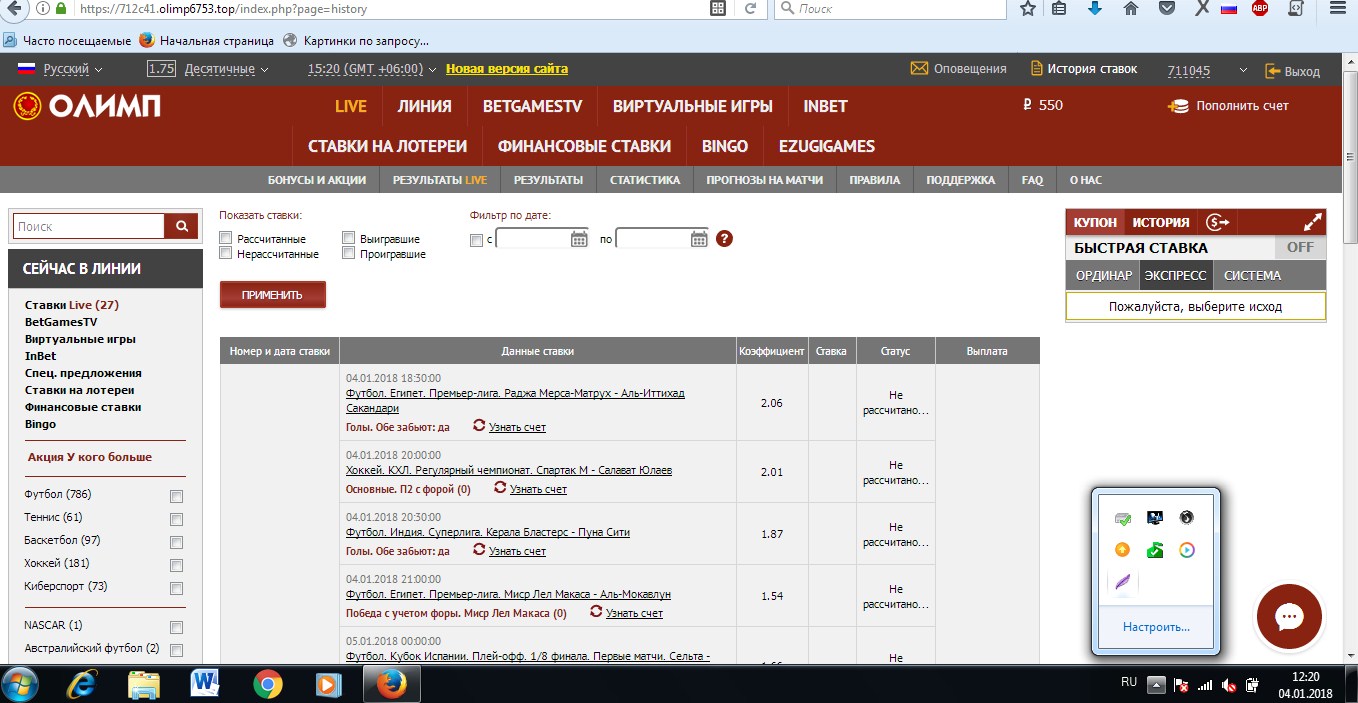
Task: Open Оповещения notifications
Action: tap(958, 69)
